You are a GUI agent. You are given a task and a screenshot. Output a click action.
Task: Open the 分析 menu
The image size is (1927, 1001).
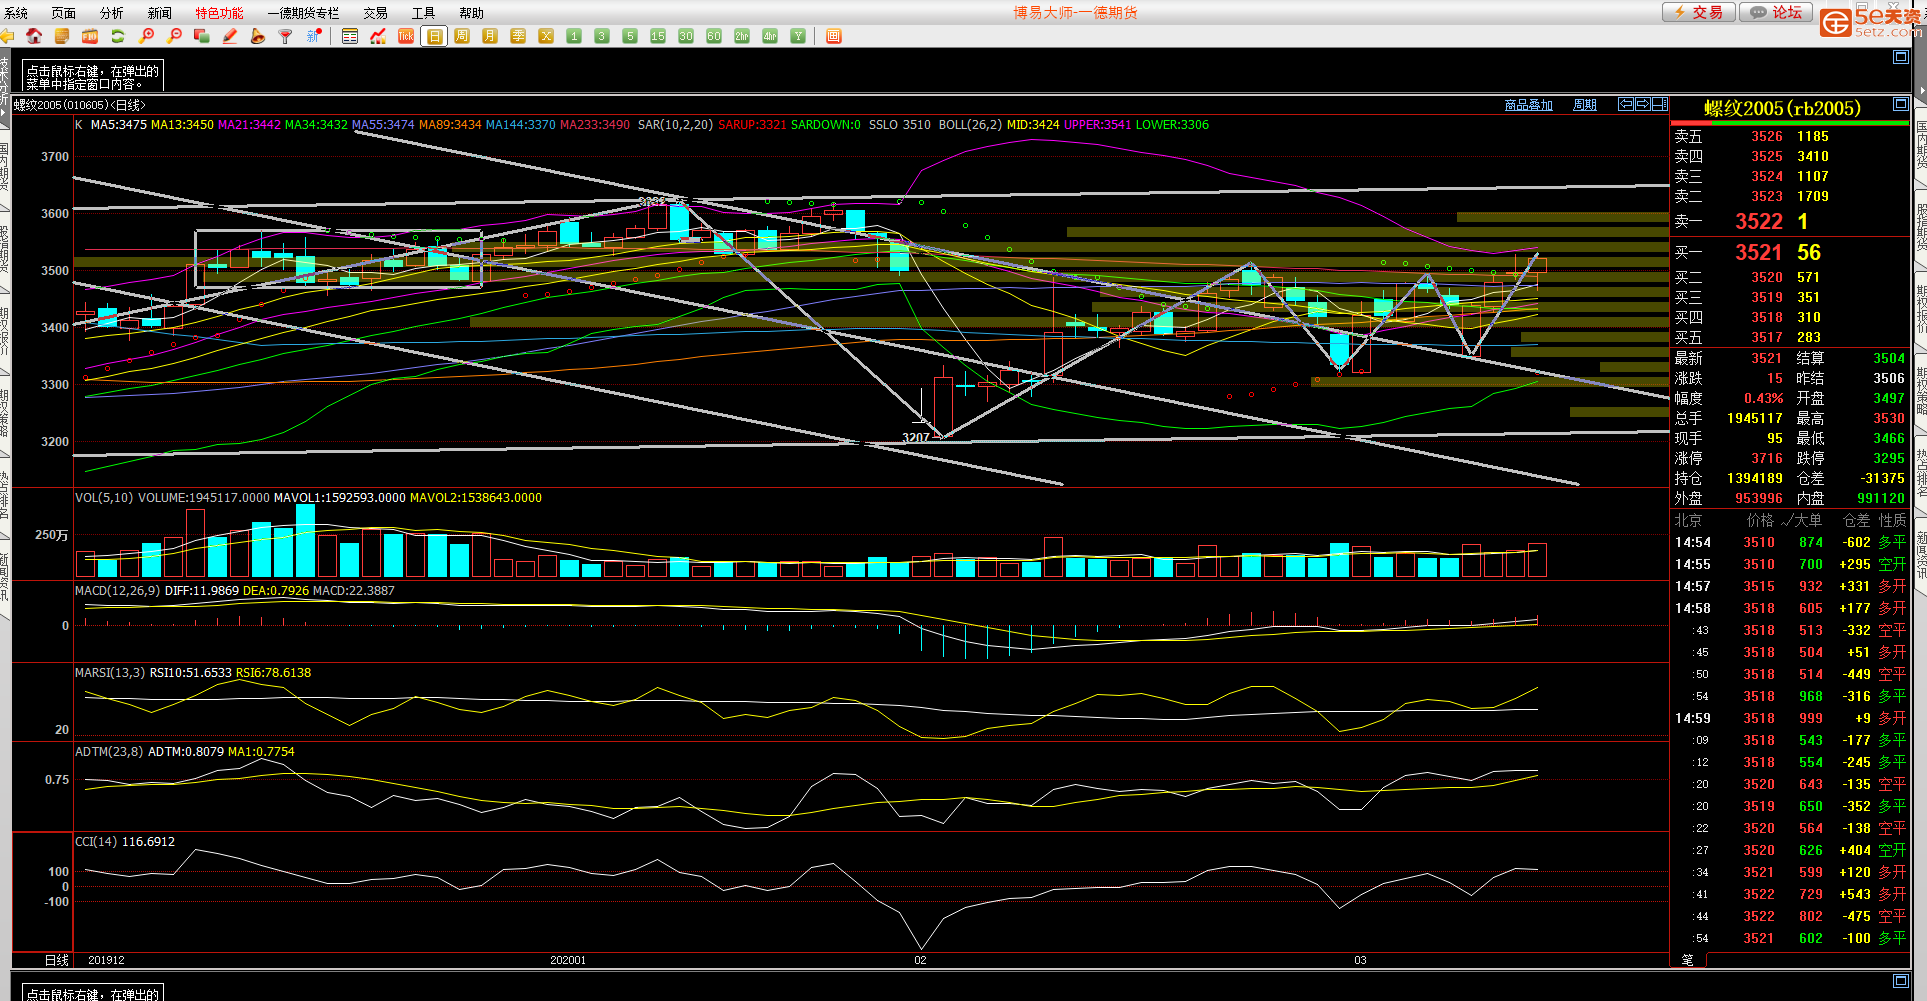tap(111, 13)
